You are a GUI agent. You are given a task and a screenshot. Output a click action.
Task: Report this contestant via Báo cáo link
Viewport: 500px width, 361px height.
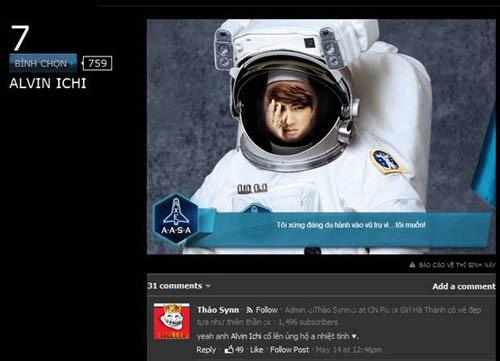tap(457, 265)
